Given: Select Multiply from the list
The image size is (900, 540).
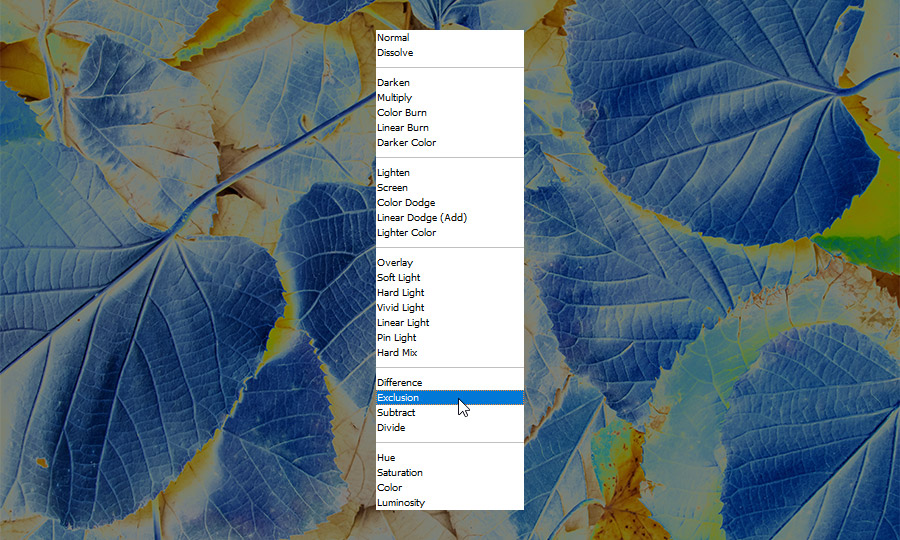Looking at the screenshot, I should [x=449, y=97].
